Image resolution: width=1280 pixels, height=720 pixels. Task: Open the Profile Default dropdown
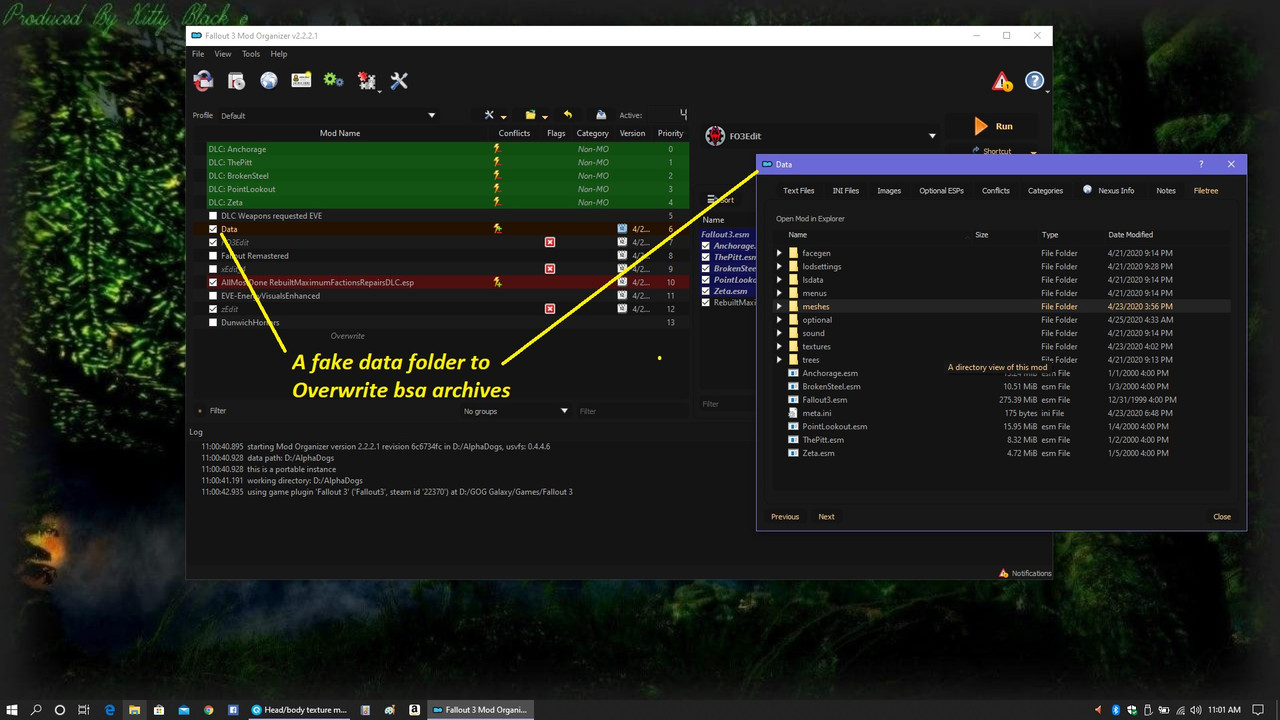click(x=327, y=115)
